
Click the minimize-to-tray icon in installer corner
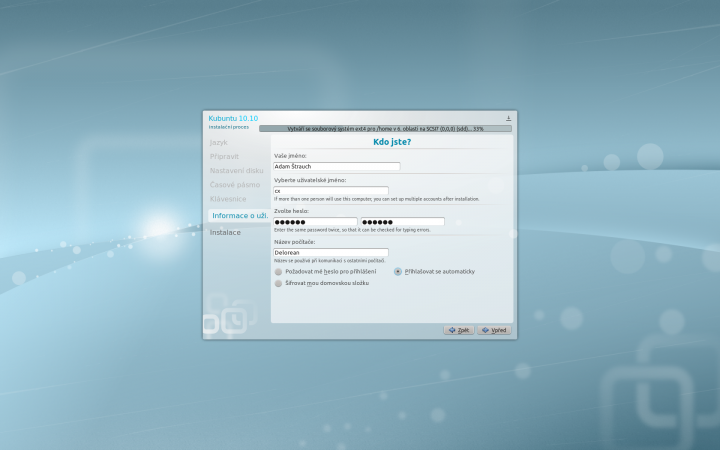coord(508,118)
